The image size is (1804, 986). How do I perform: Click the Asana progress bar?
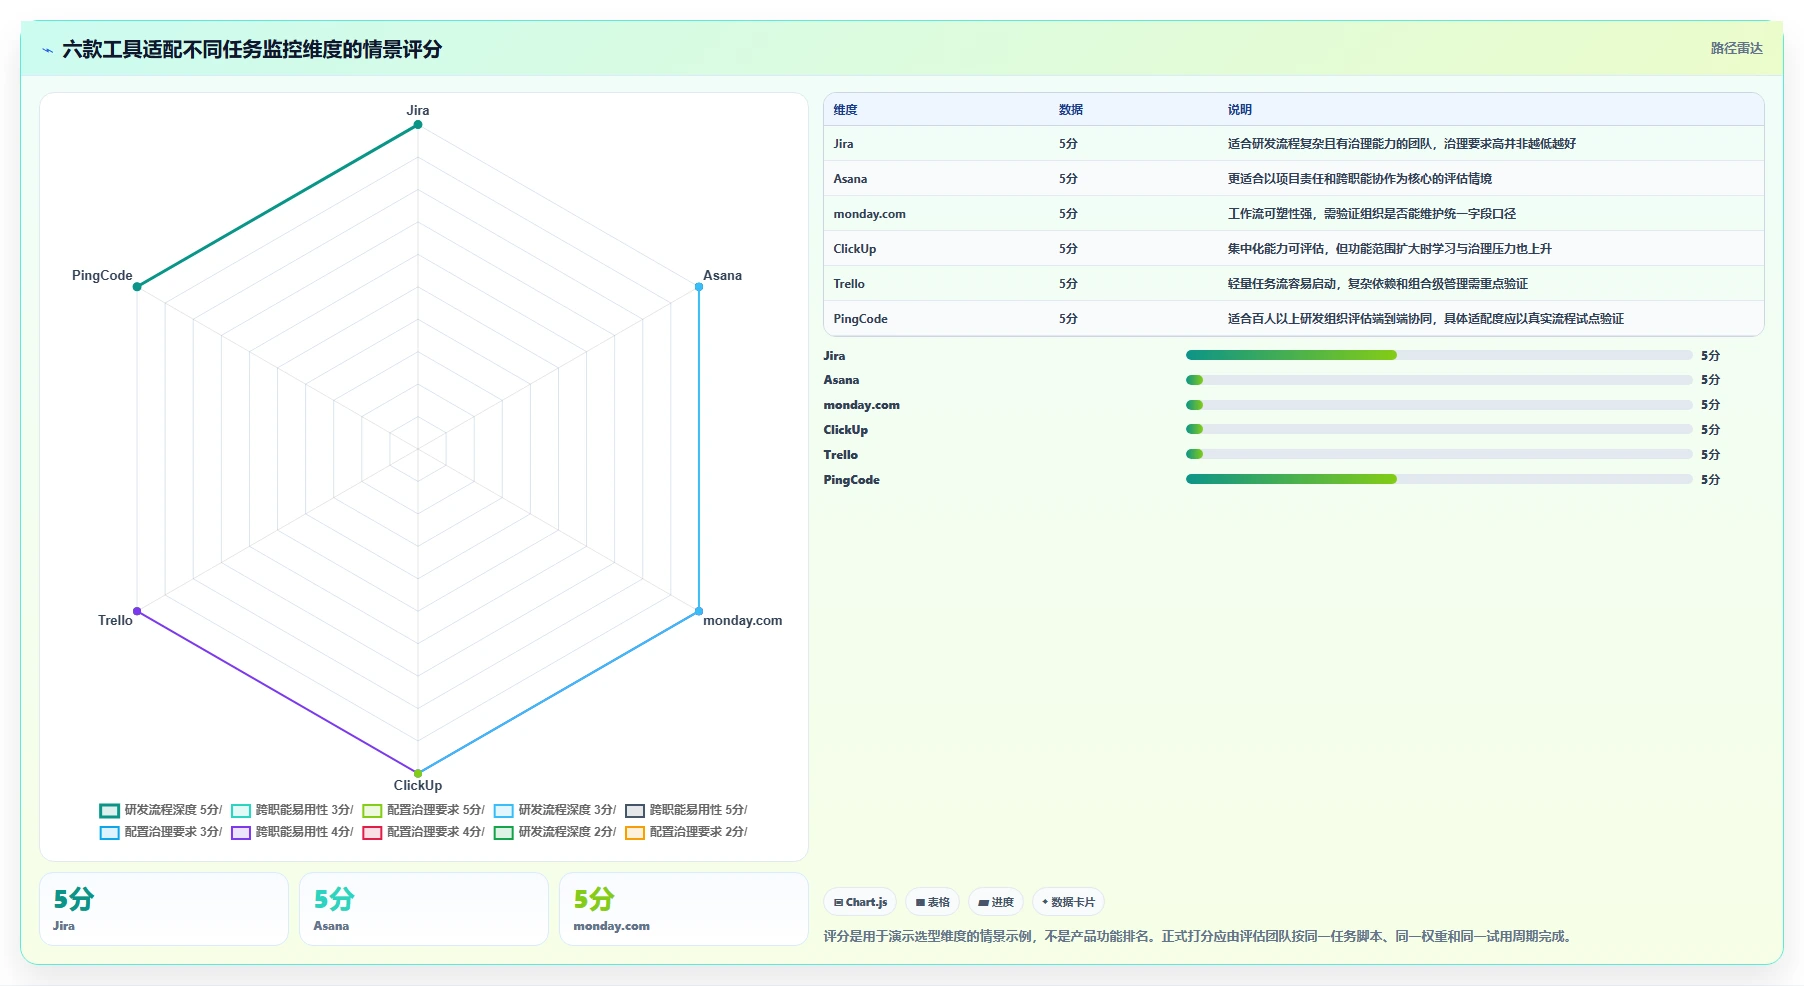coord(1439,380)
